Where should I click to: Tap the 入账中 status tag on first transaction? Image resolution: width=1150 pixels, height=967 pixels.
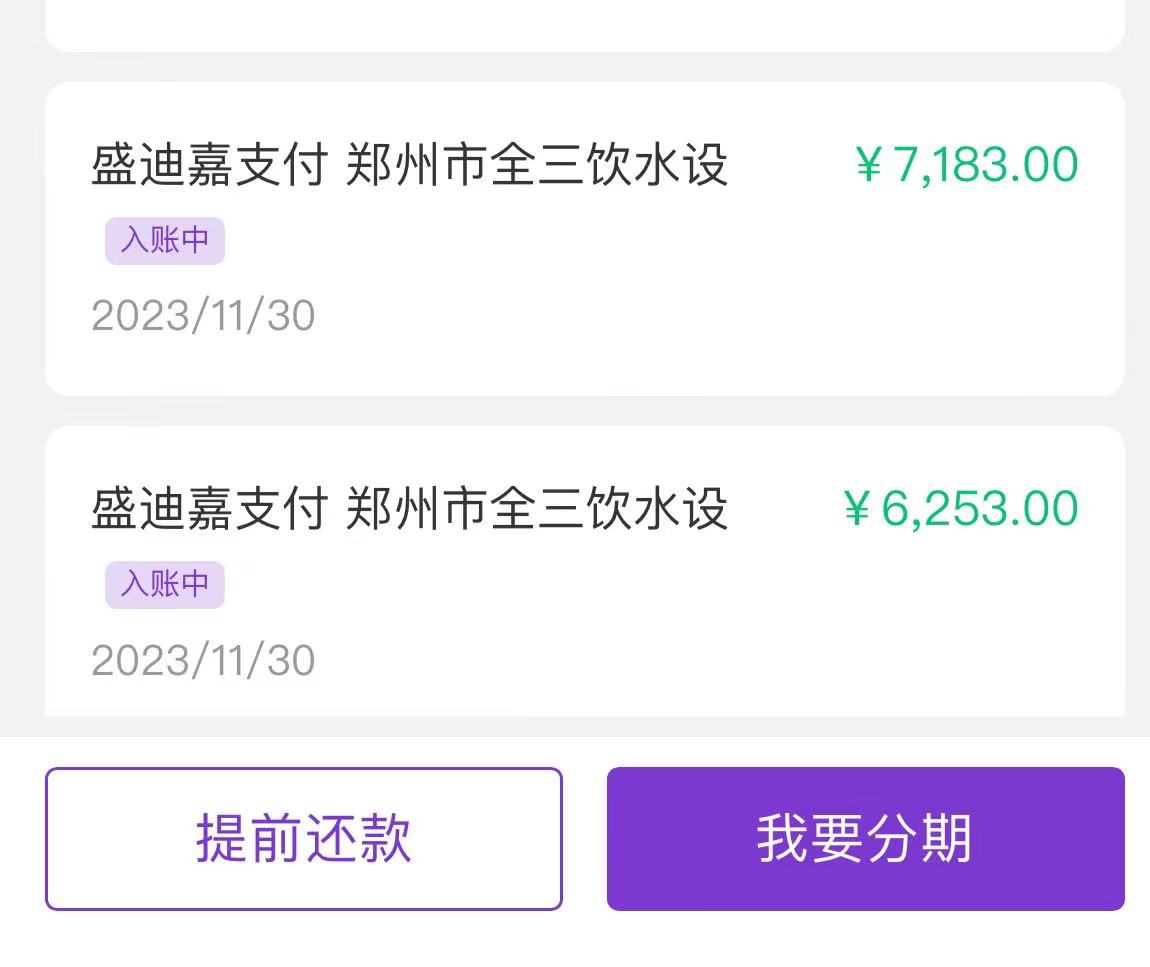(164, 241)
